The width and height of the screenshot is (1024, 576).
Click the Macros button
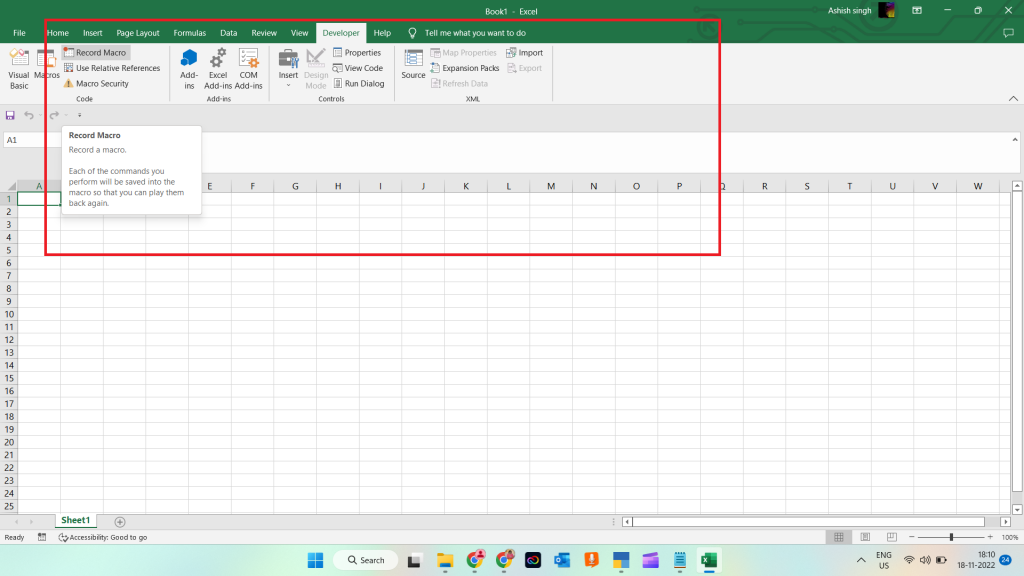pos(46,64)
